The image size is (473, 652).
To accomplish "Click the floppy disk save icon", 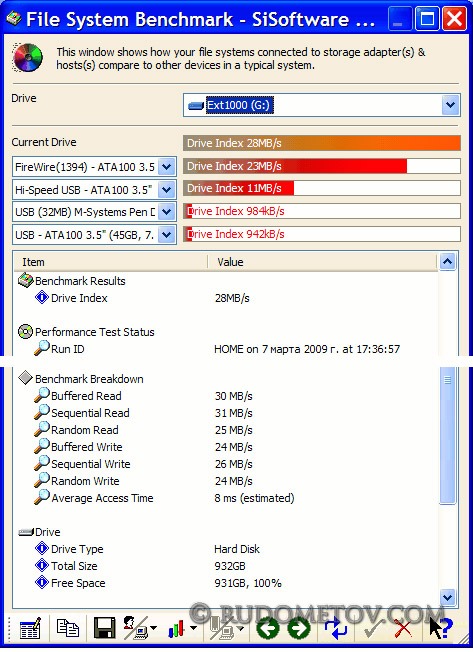I will pyautogui.click(x=104, y=627).
